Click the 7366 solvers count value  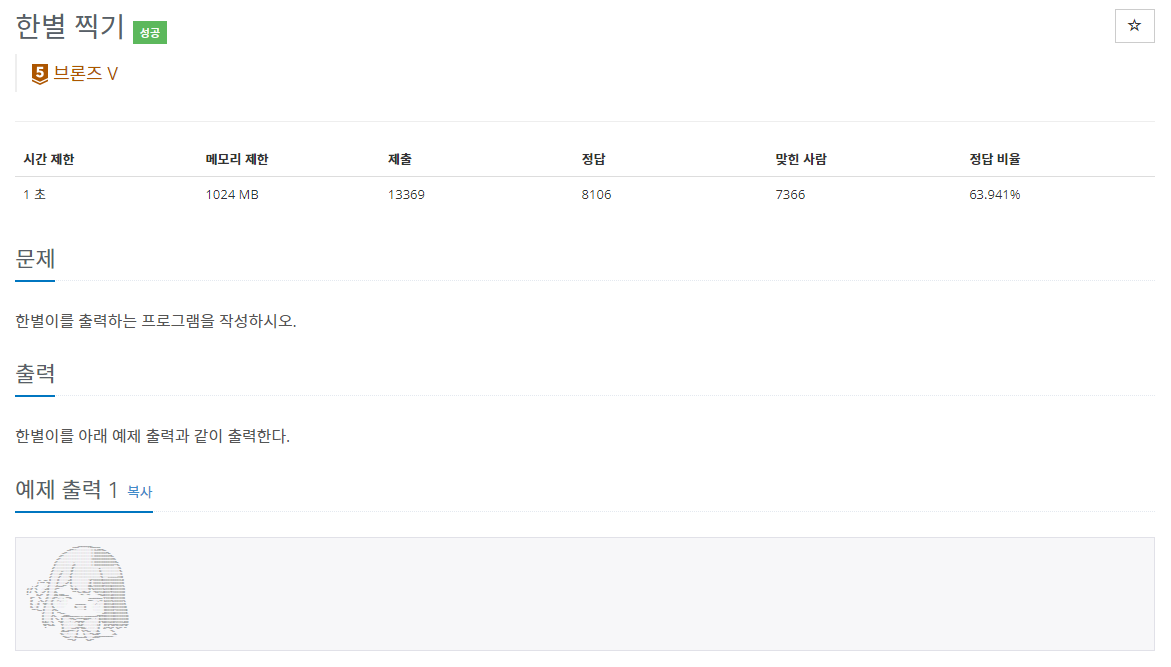[790, 195]
